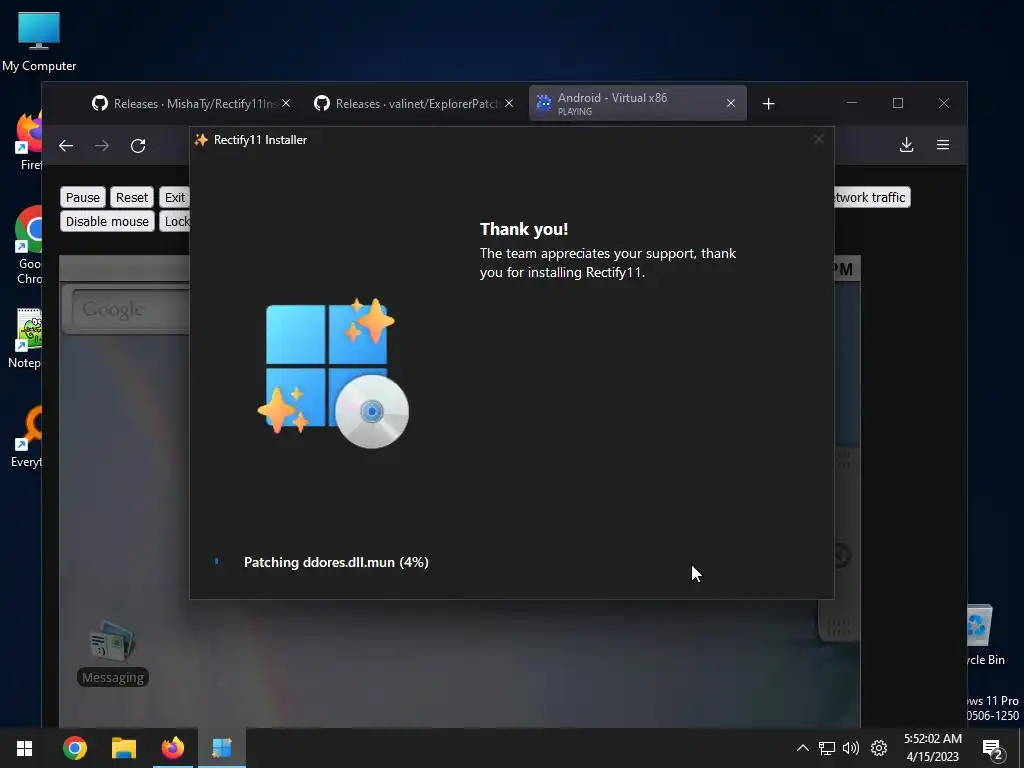The height and width of the screenshot is (768, 1024).
Task: Click the Rectify11 Installer title icon
Action: click(x=201, y=140)
